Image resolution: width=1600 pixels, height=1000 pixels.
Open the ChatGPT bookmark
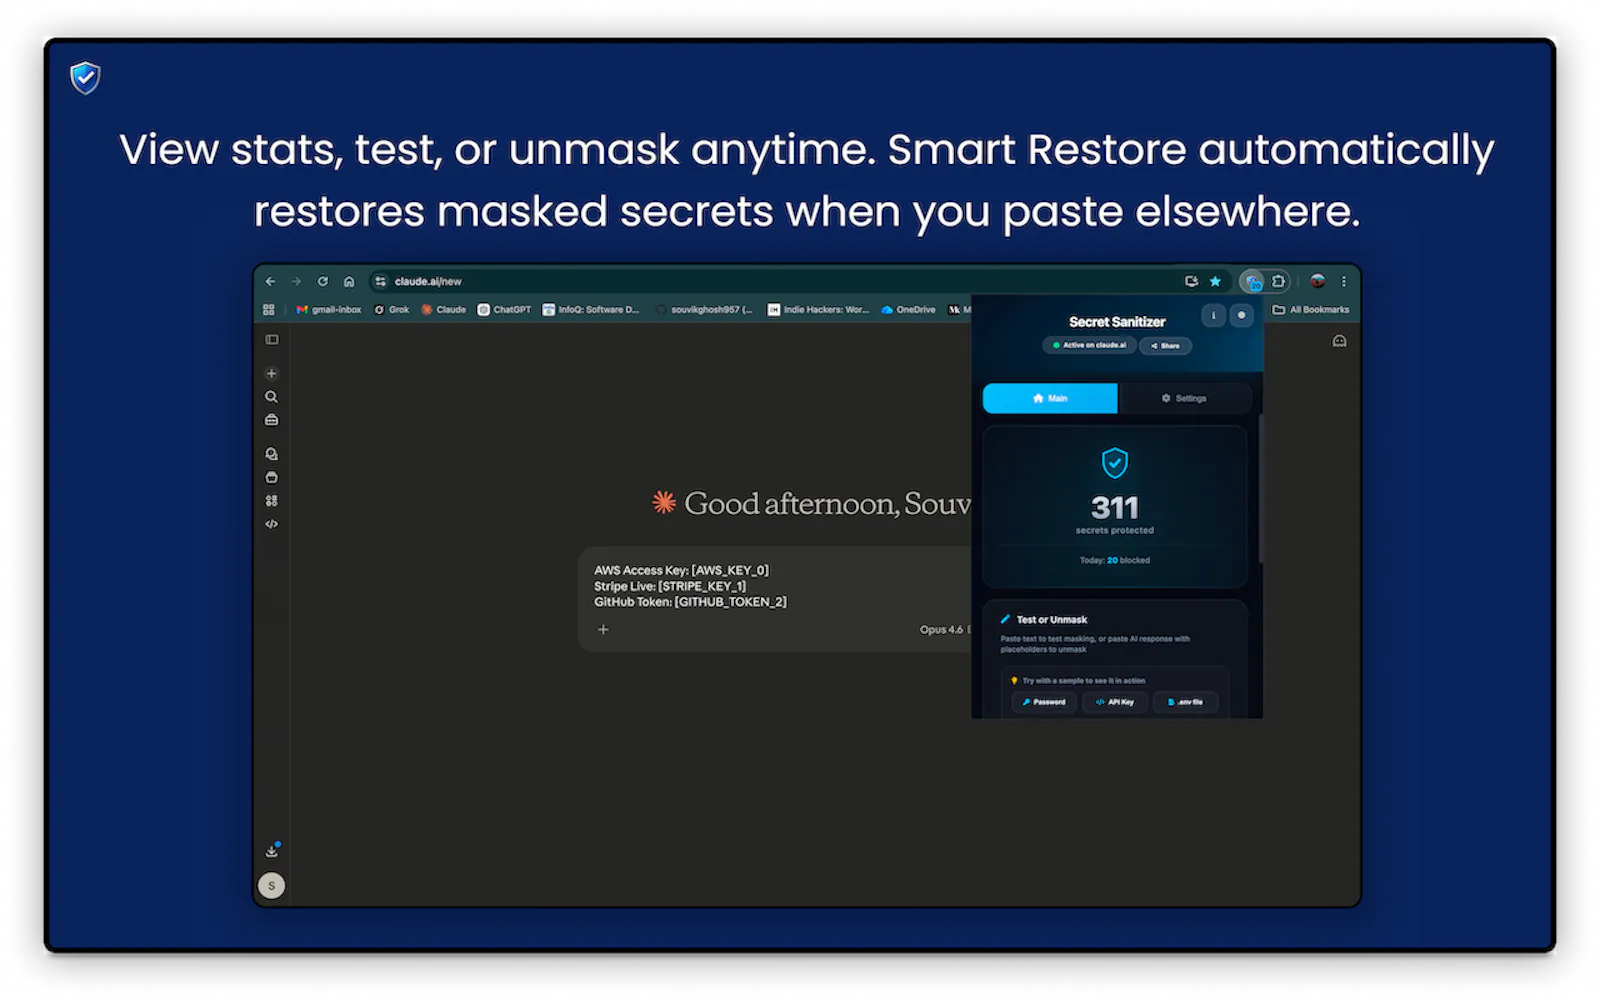tap(505, 310)
